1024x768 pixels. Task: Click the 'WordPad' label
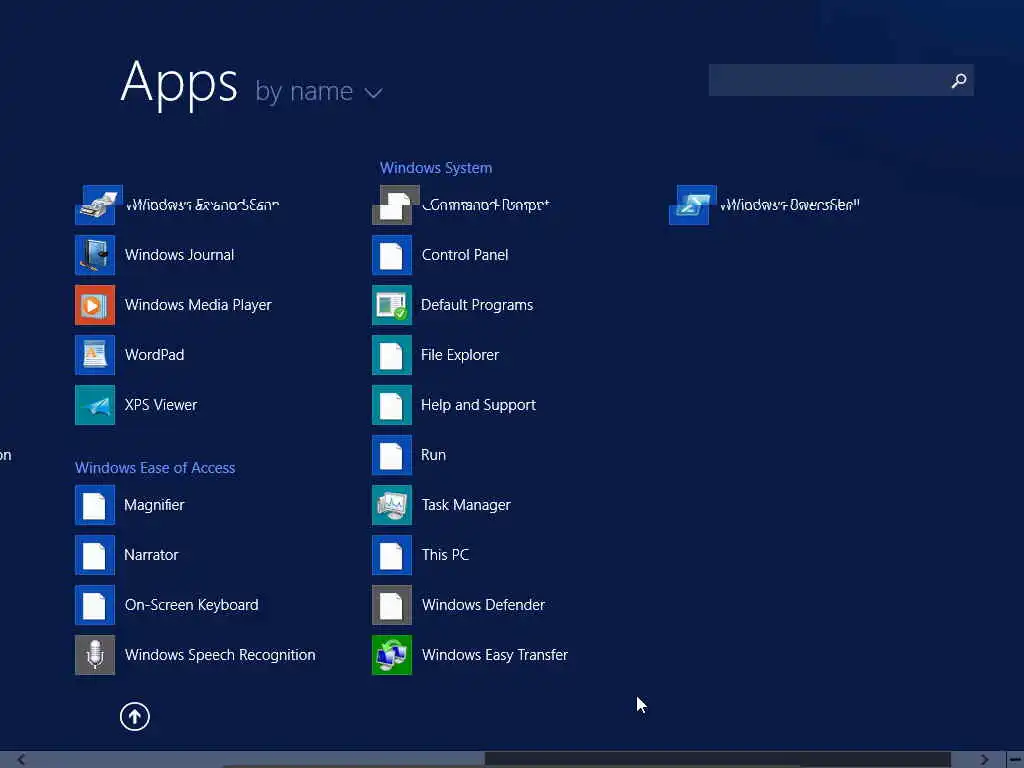point(154,355)
